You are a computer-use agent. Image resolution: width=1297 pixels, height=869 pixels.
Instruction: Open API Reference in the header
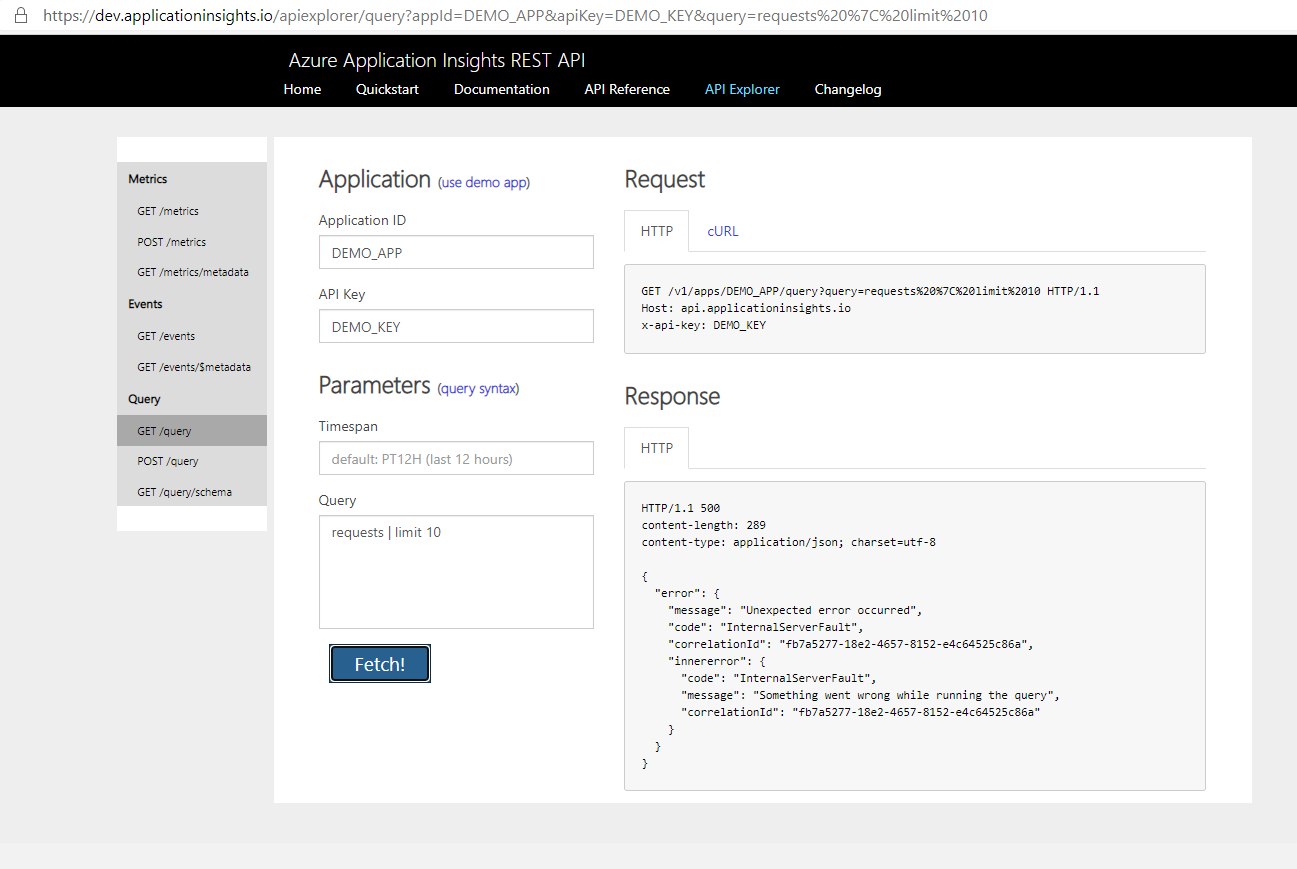pos(627,89)
